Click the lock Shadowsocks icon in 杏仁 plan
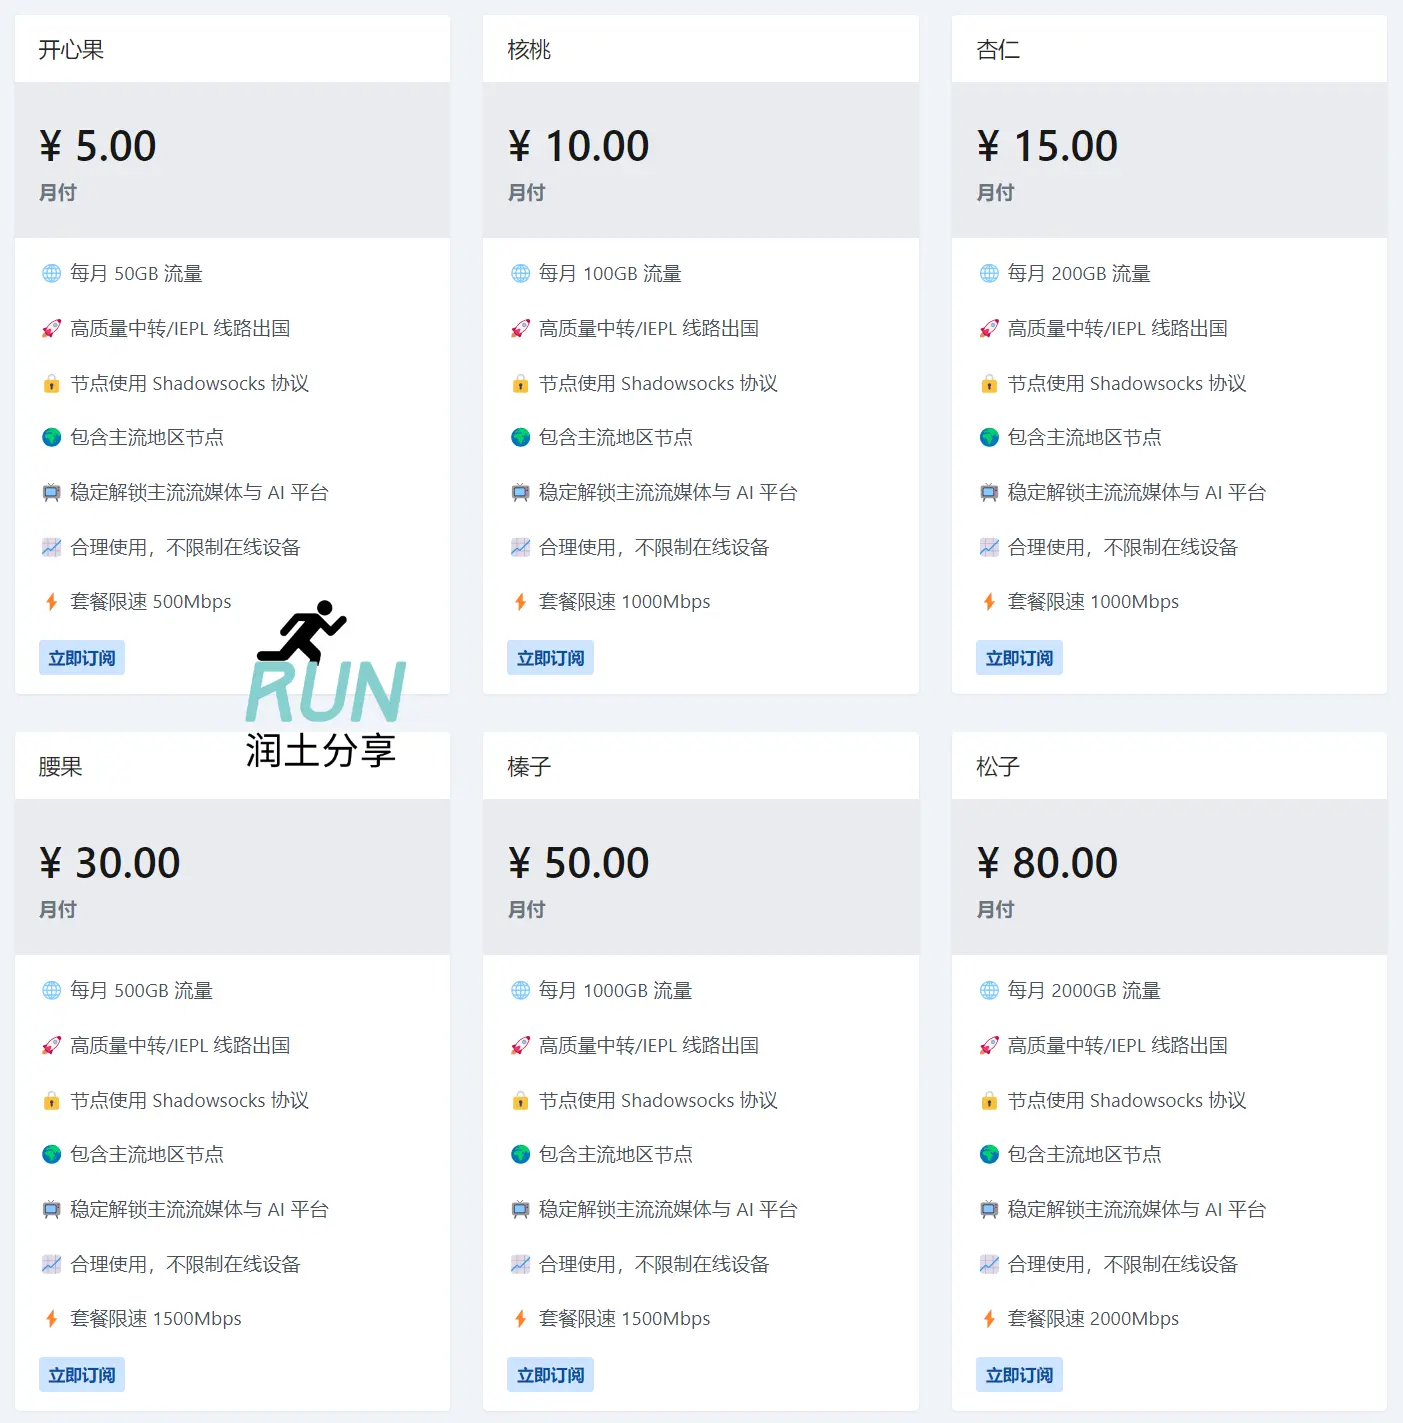This screenshot has height=1423, width=1403. click(989, 383)
